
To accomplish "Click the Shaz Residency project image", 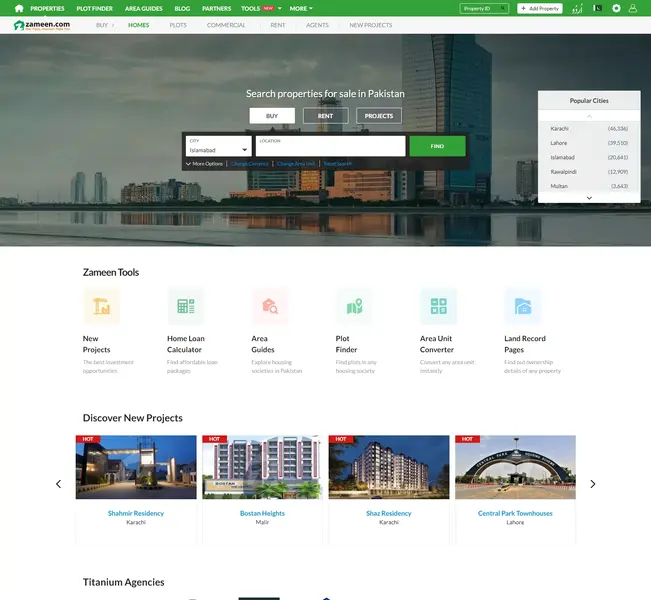I will (389, 467).
